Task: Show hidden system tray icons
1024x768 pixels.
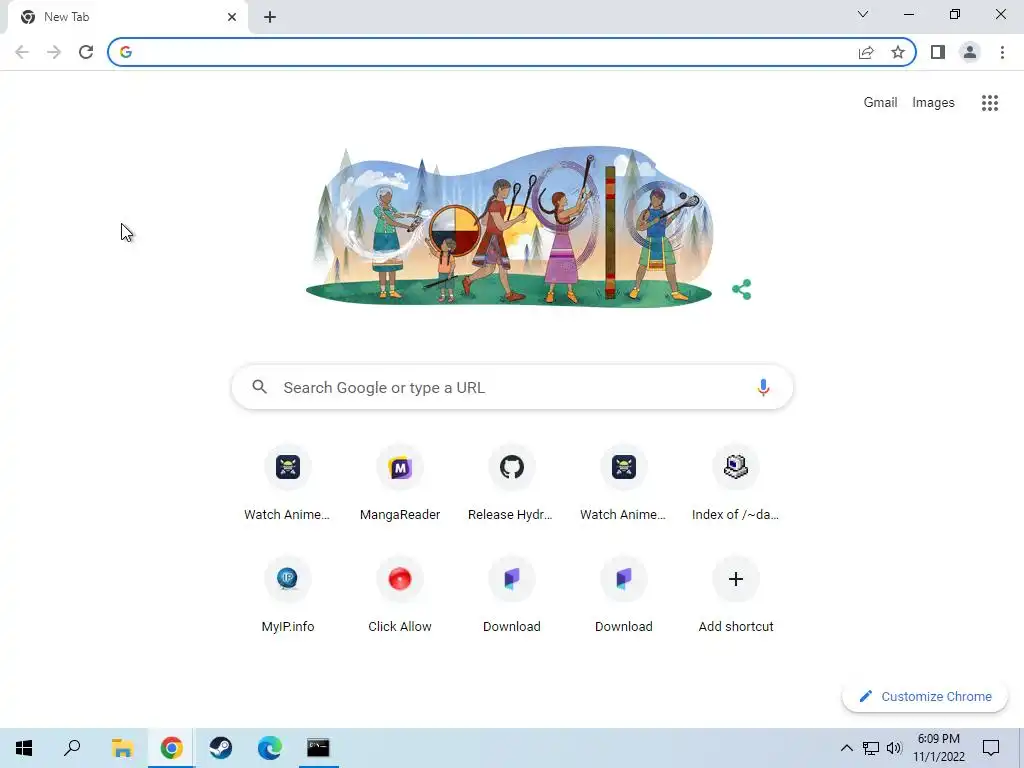Action: 846,748
